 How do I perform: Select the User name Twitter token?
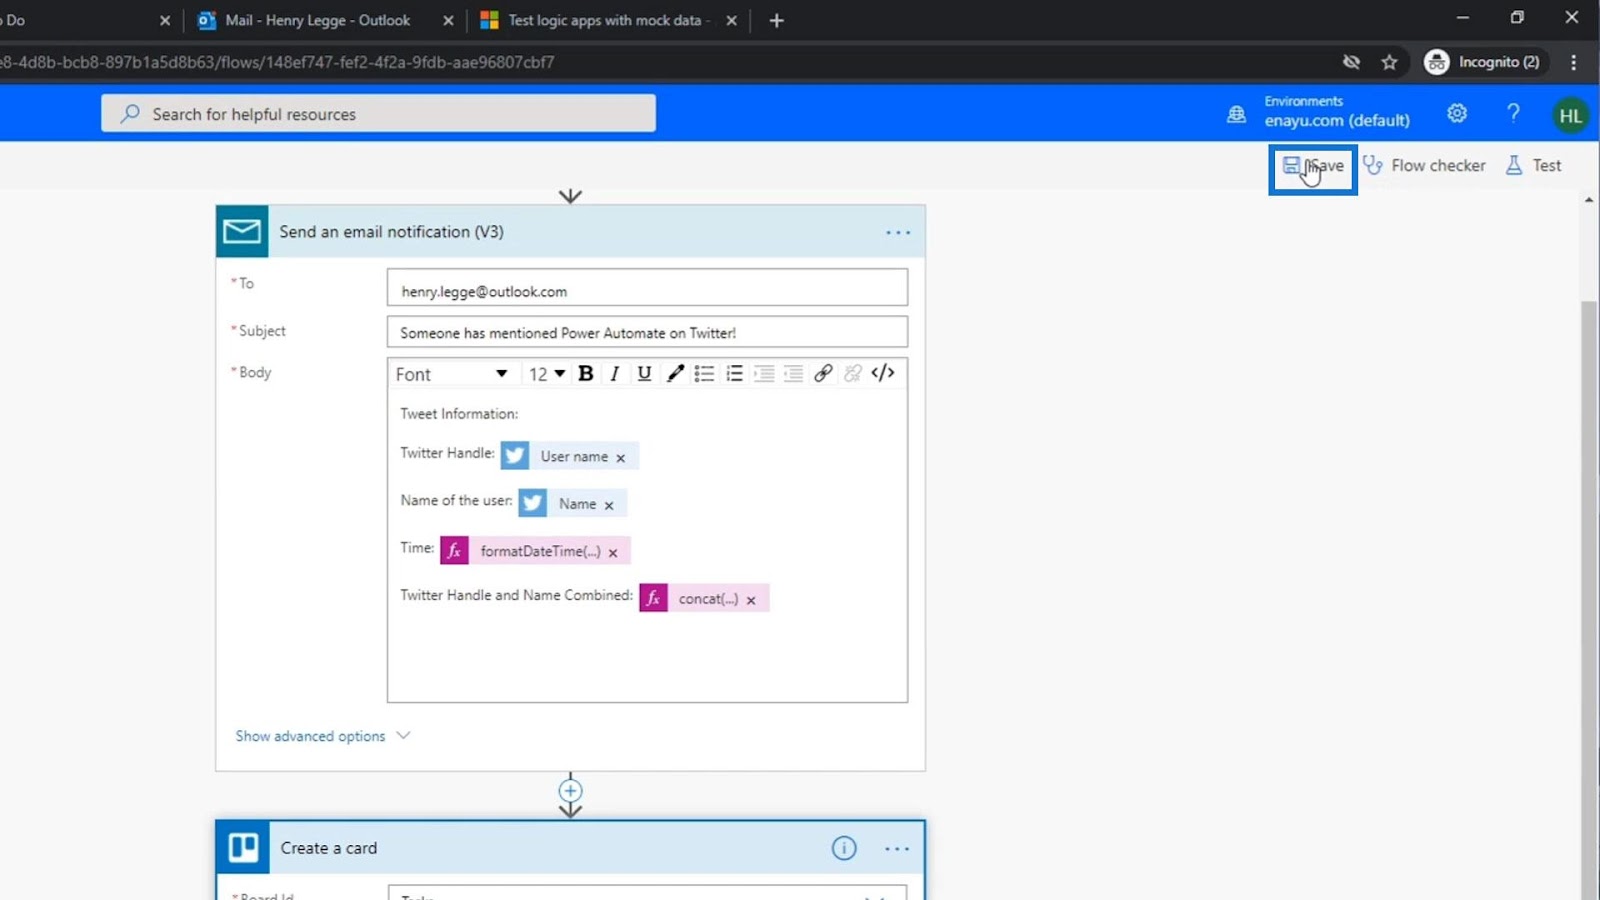(x=569, y=456)
